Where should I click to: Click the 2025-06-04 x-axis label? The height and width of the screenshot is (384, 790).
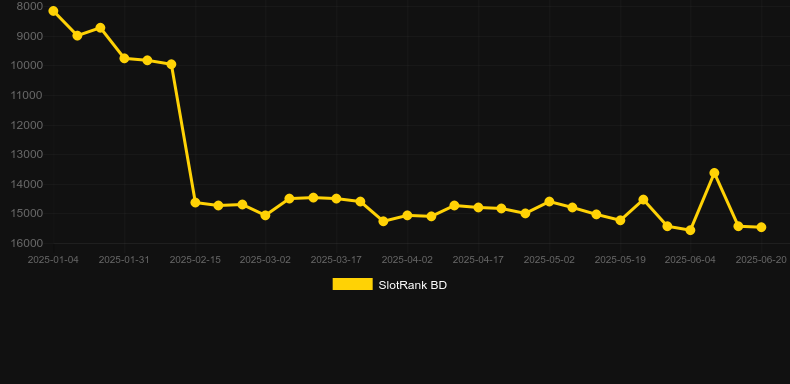coord(690,260)
